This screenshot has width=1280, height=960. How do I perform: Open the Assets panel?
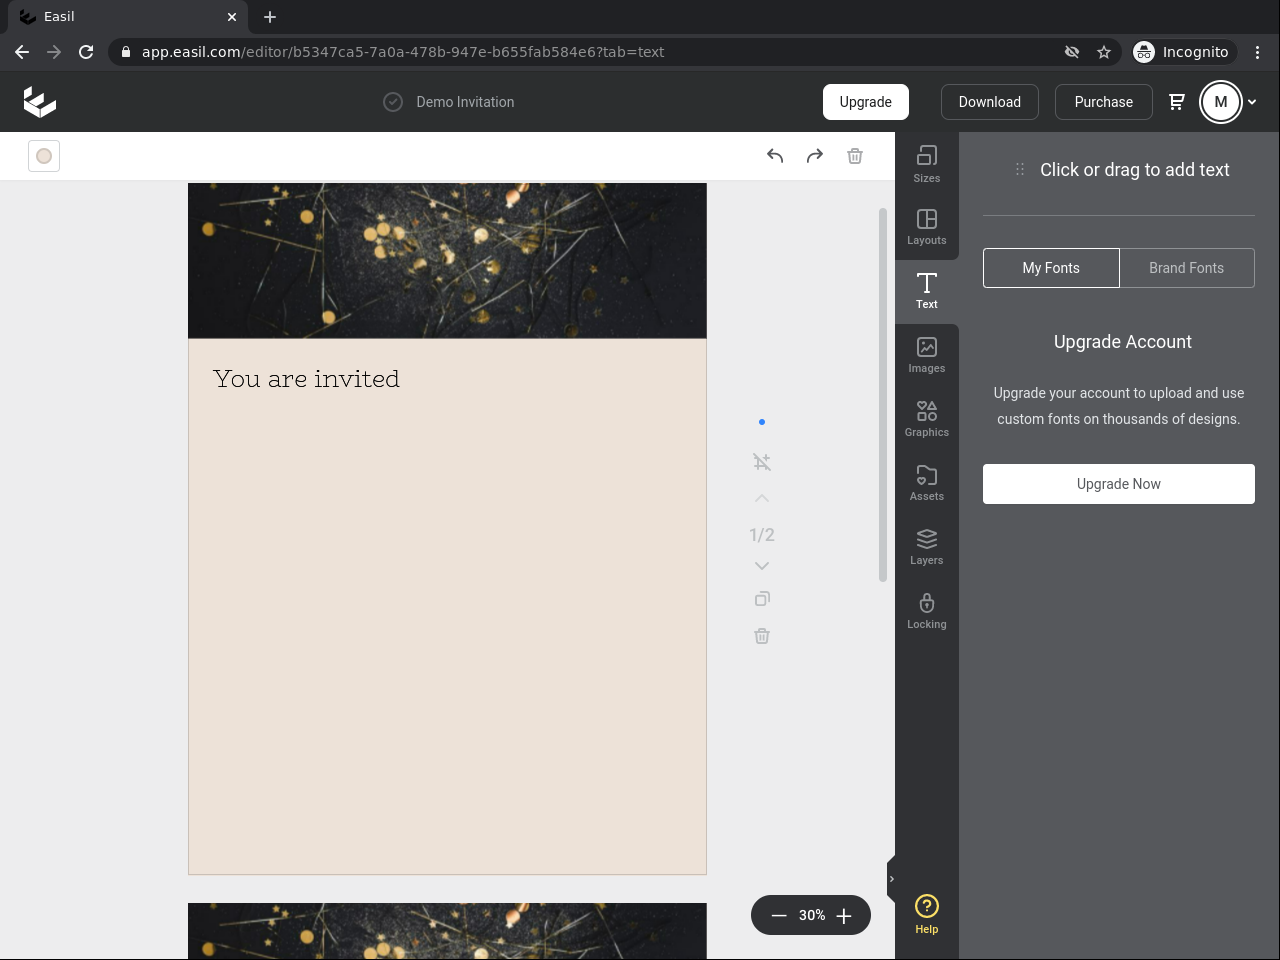pos(927,483)
